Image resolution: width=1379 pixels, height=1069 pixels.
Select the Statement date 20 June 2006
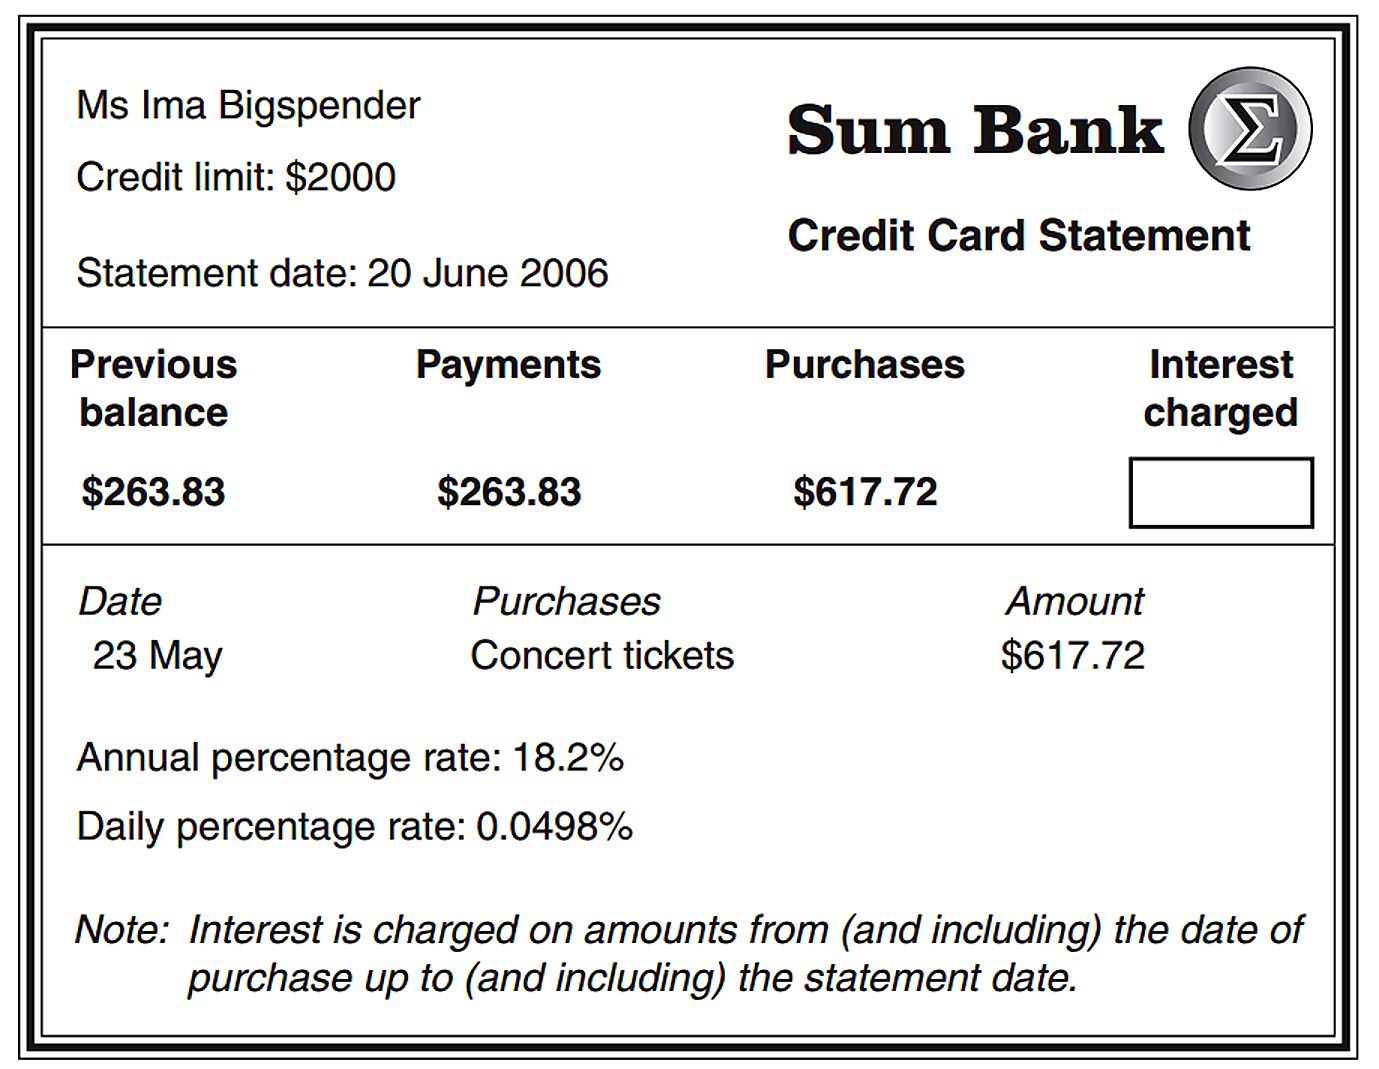tap(342, 273)
